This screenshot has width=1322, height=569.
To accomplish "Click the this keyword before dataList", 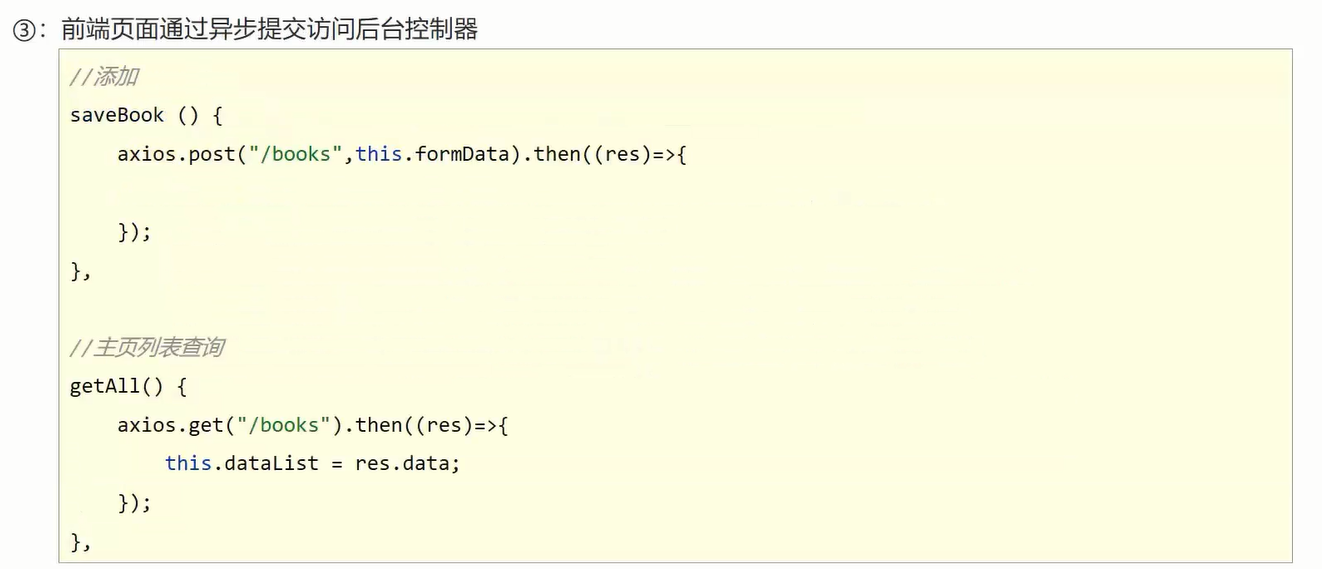I will coord(188,463).
